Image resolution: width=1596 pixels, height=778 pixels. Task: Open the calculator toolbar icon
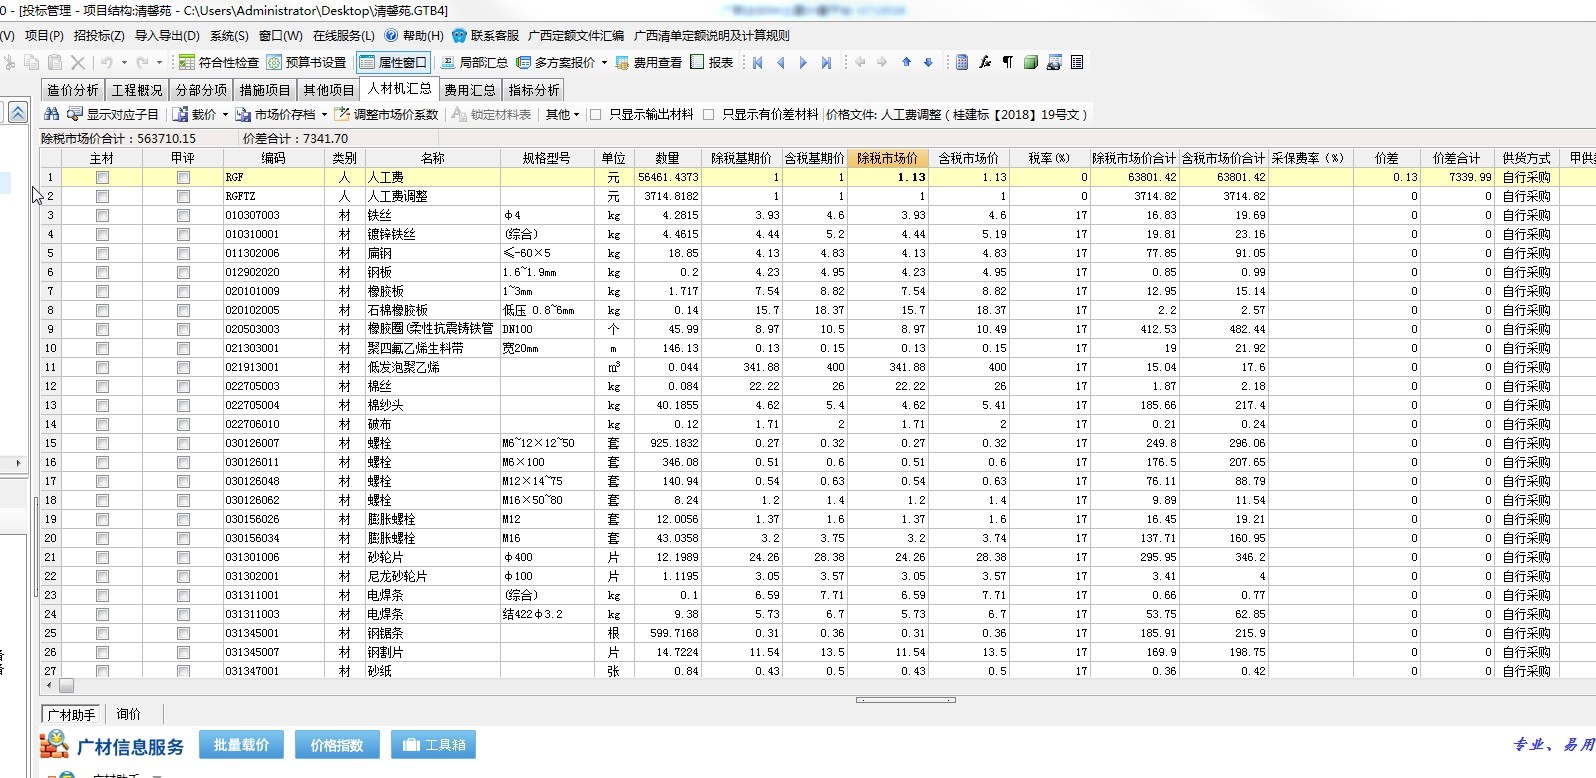click(x=962, y=62)
